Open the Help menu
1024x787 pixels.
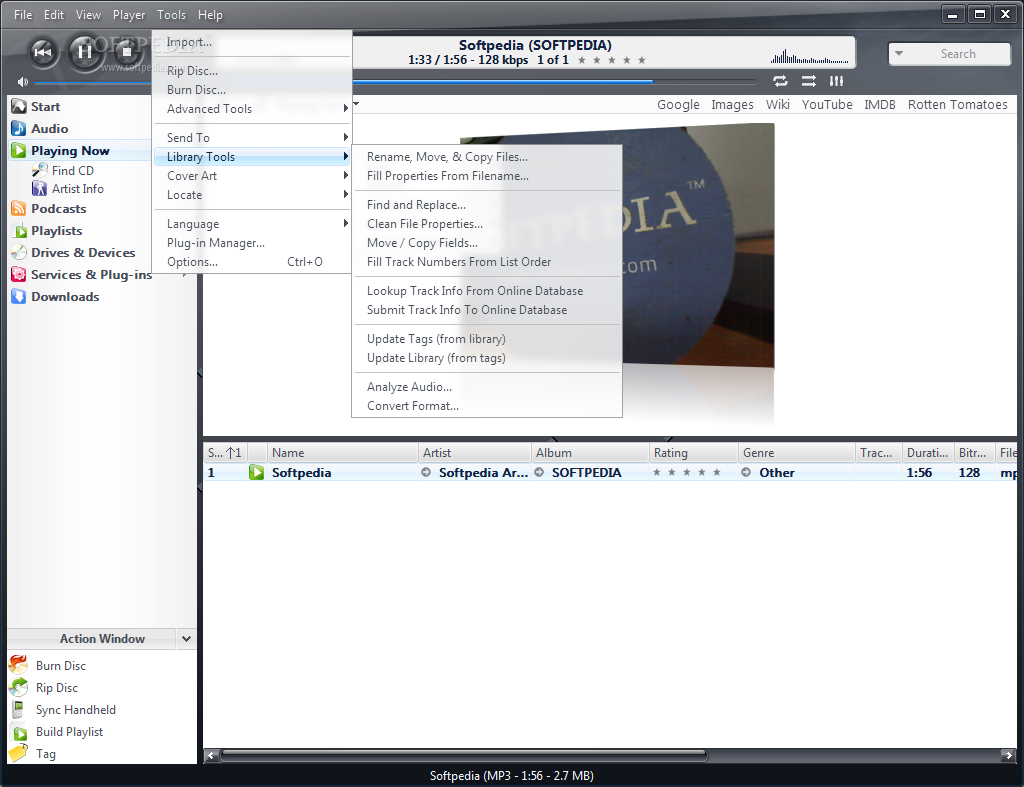210,14
